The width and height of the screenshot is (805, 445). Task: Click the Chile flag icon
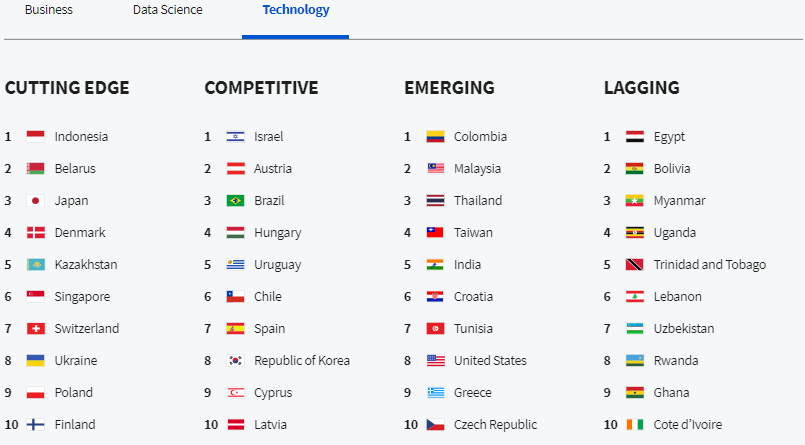point(235,297)
